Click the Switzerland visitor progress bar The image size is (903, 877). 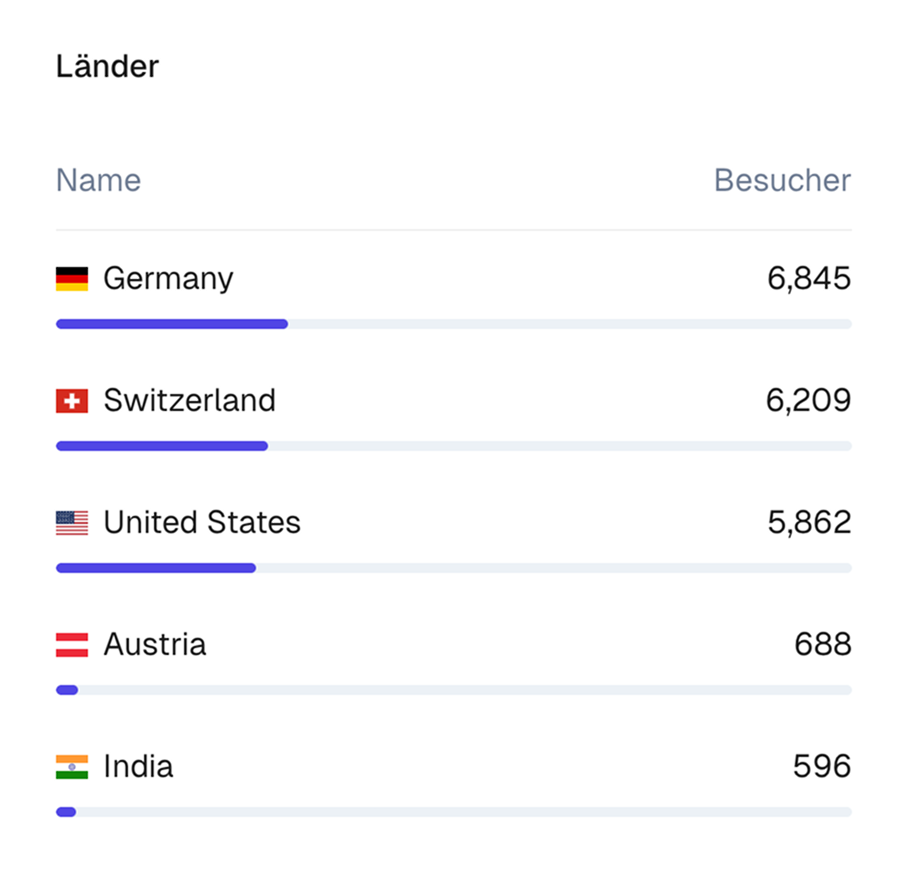(453, 446)
